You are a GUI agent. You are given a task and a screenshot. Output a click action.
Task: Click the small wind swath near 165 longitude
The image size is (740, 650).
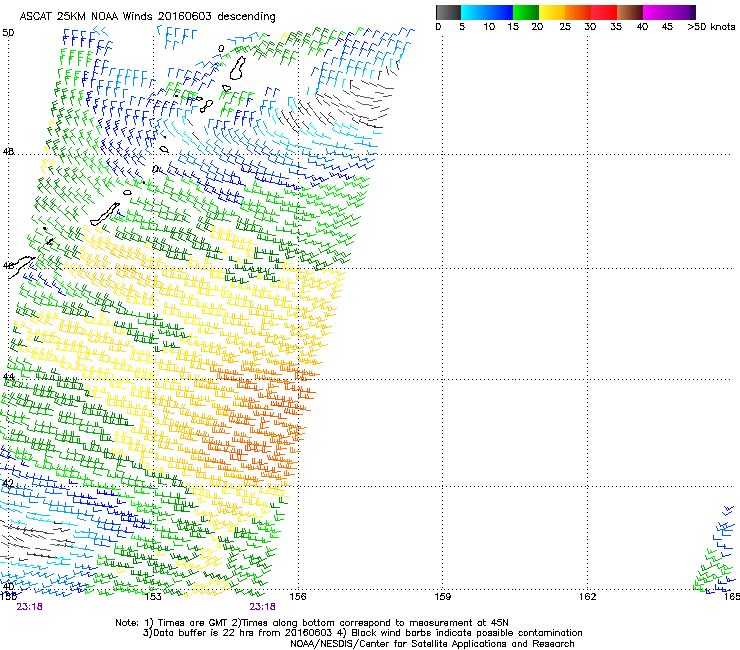pyautogui.click(x=715, y=550)
